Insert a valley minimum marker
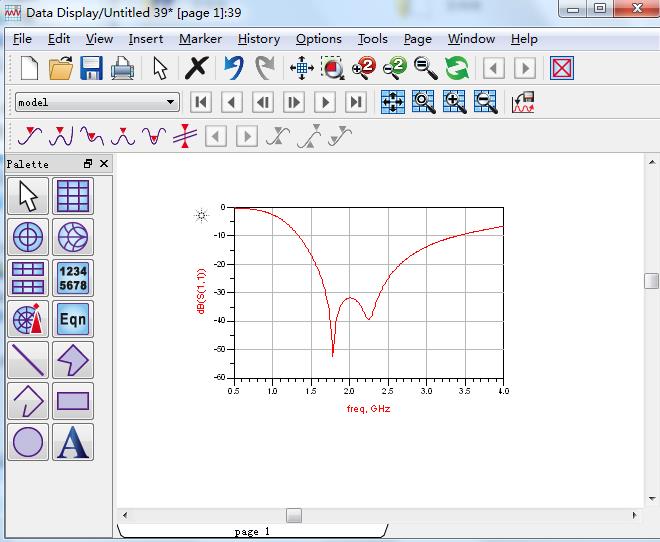 tap(154, 136)
